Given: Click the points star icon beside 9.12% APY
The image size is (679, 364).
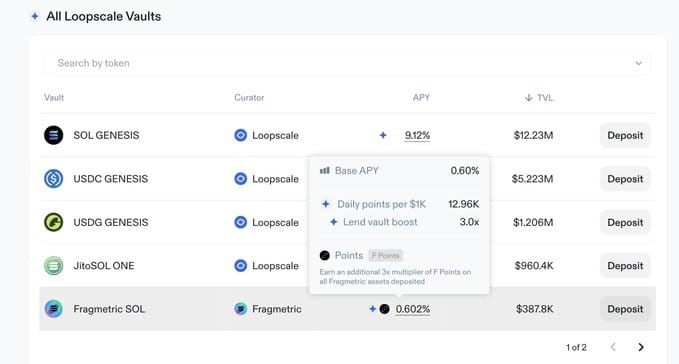Looking at the screenshot, I should click(x=383, y=135).
